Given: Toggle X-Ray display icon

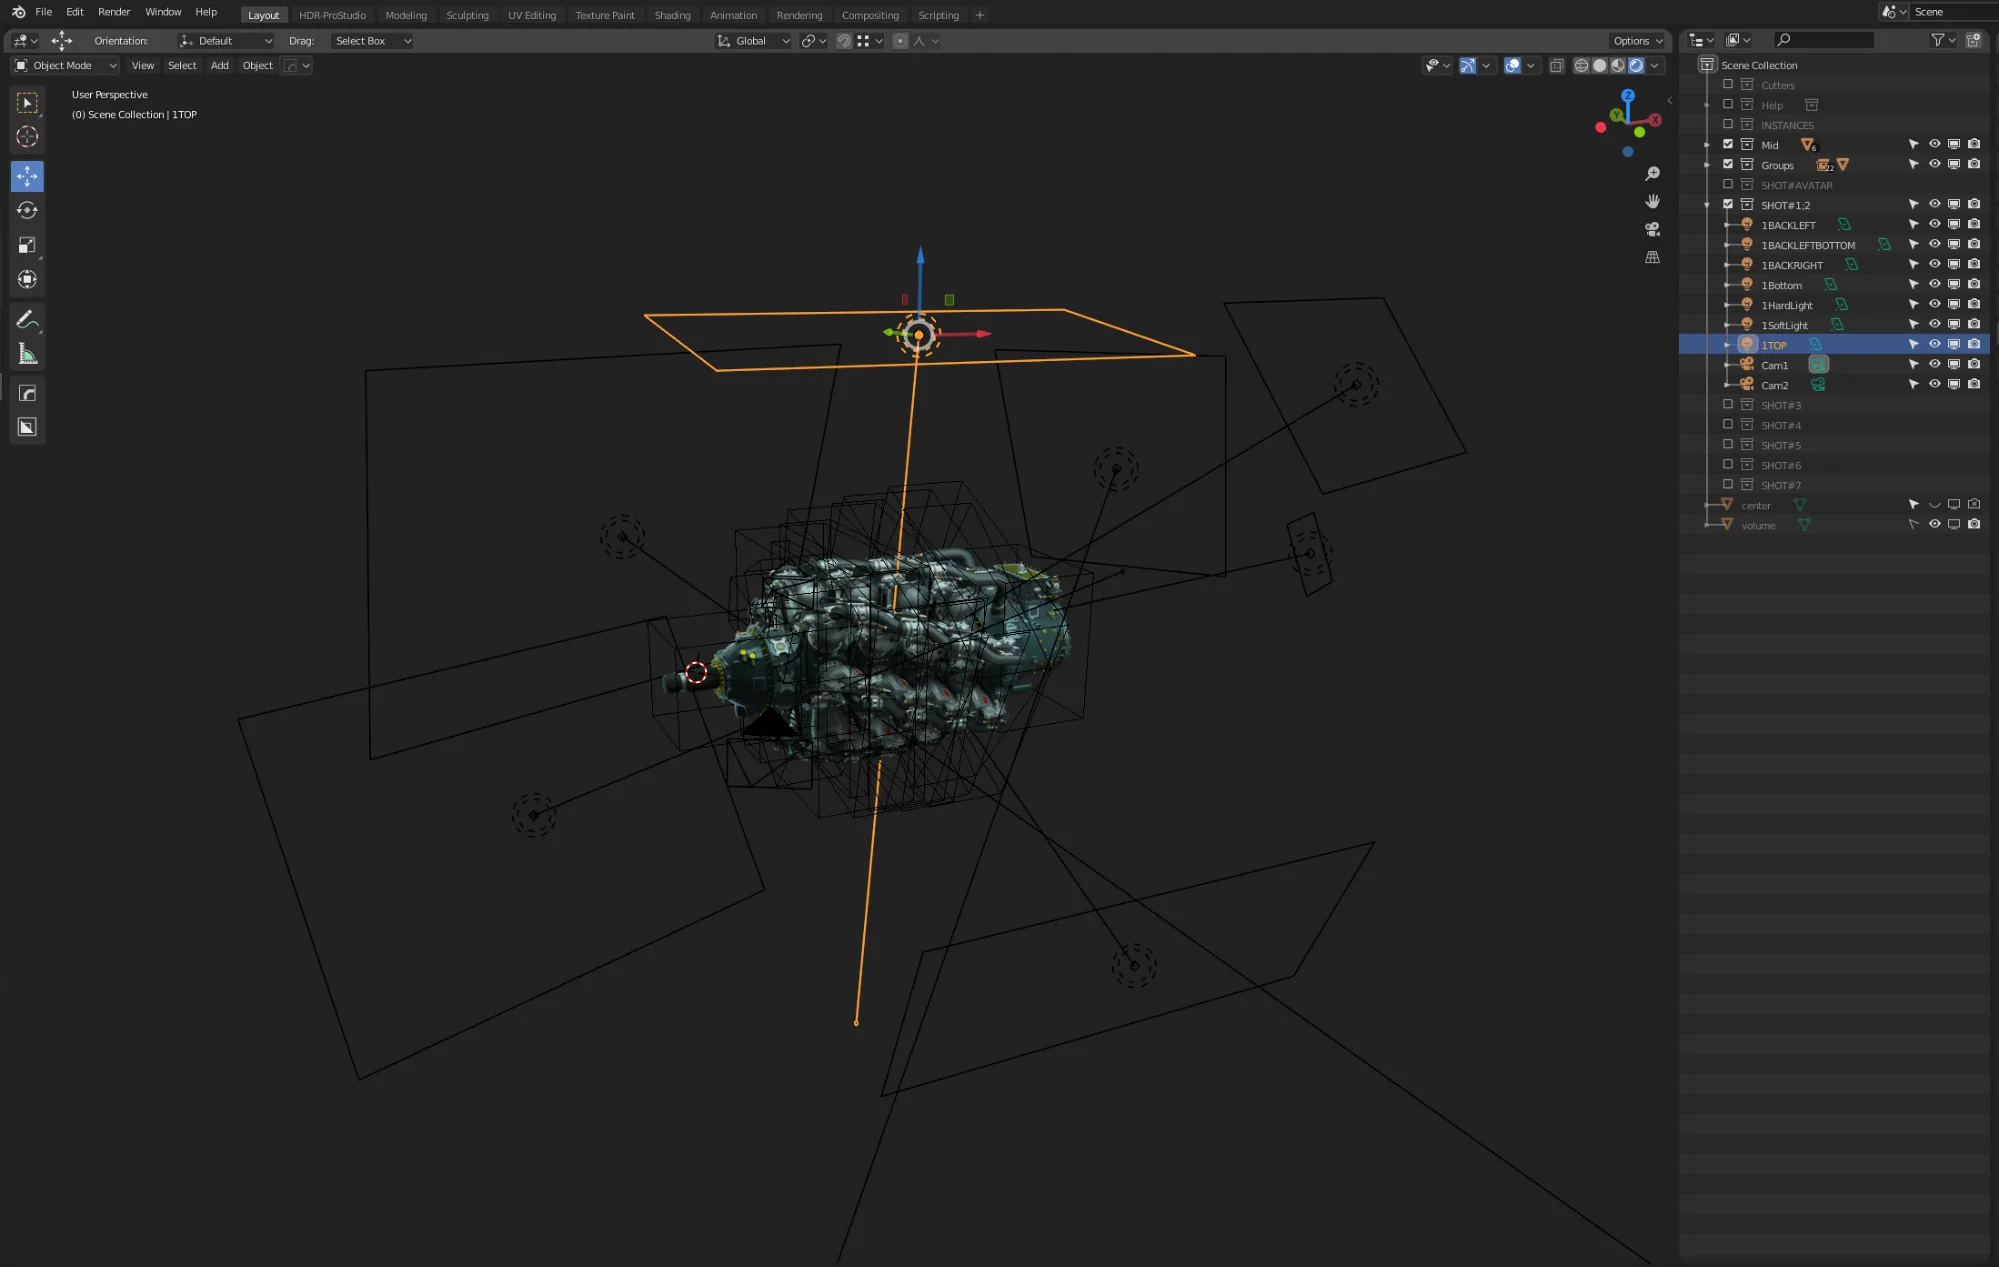Looking at the screenshot, I should click(x=1556, y=66).
